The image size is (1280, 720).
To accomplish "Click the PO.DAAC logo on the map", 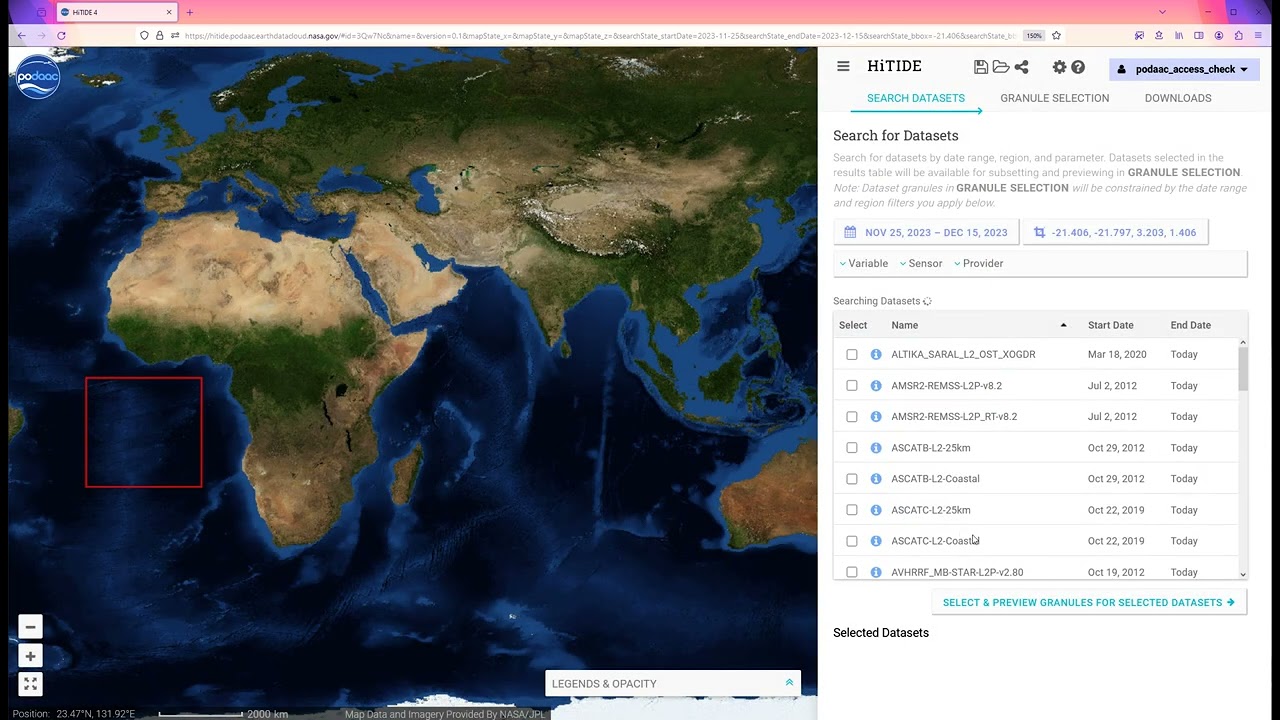I will 38,76.
